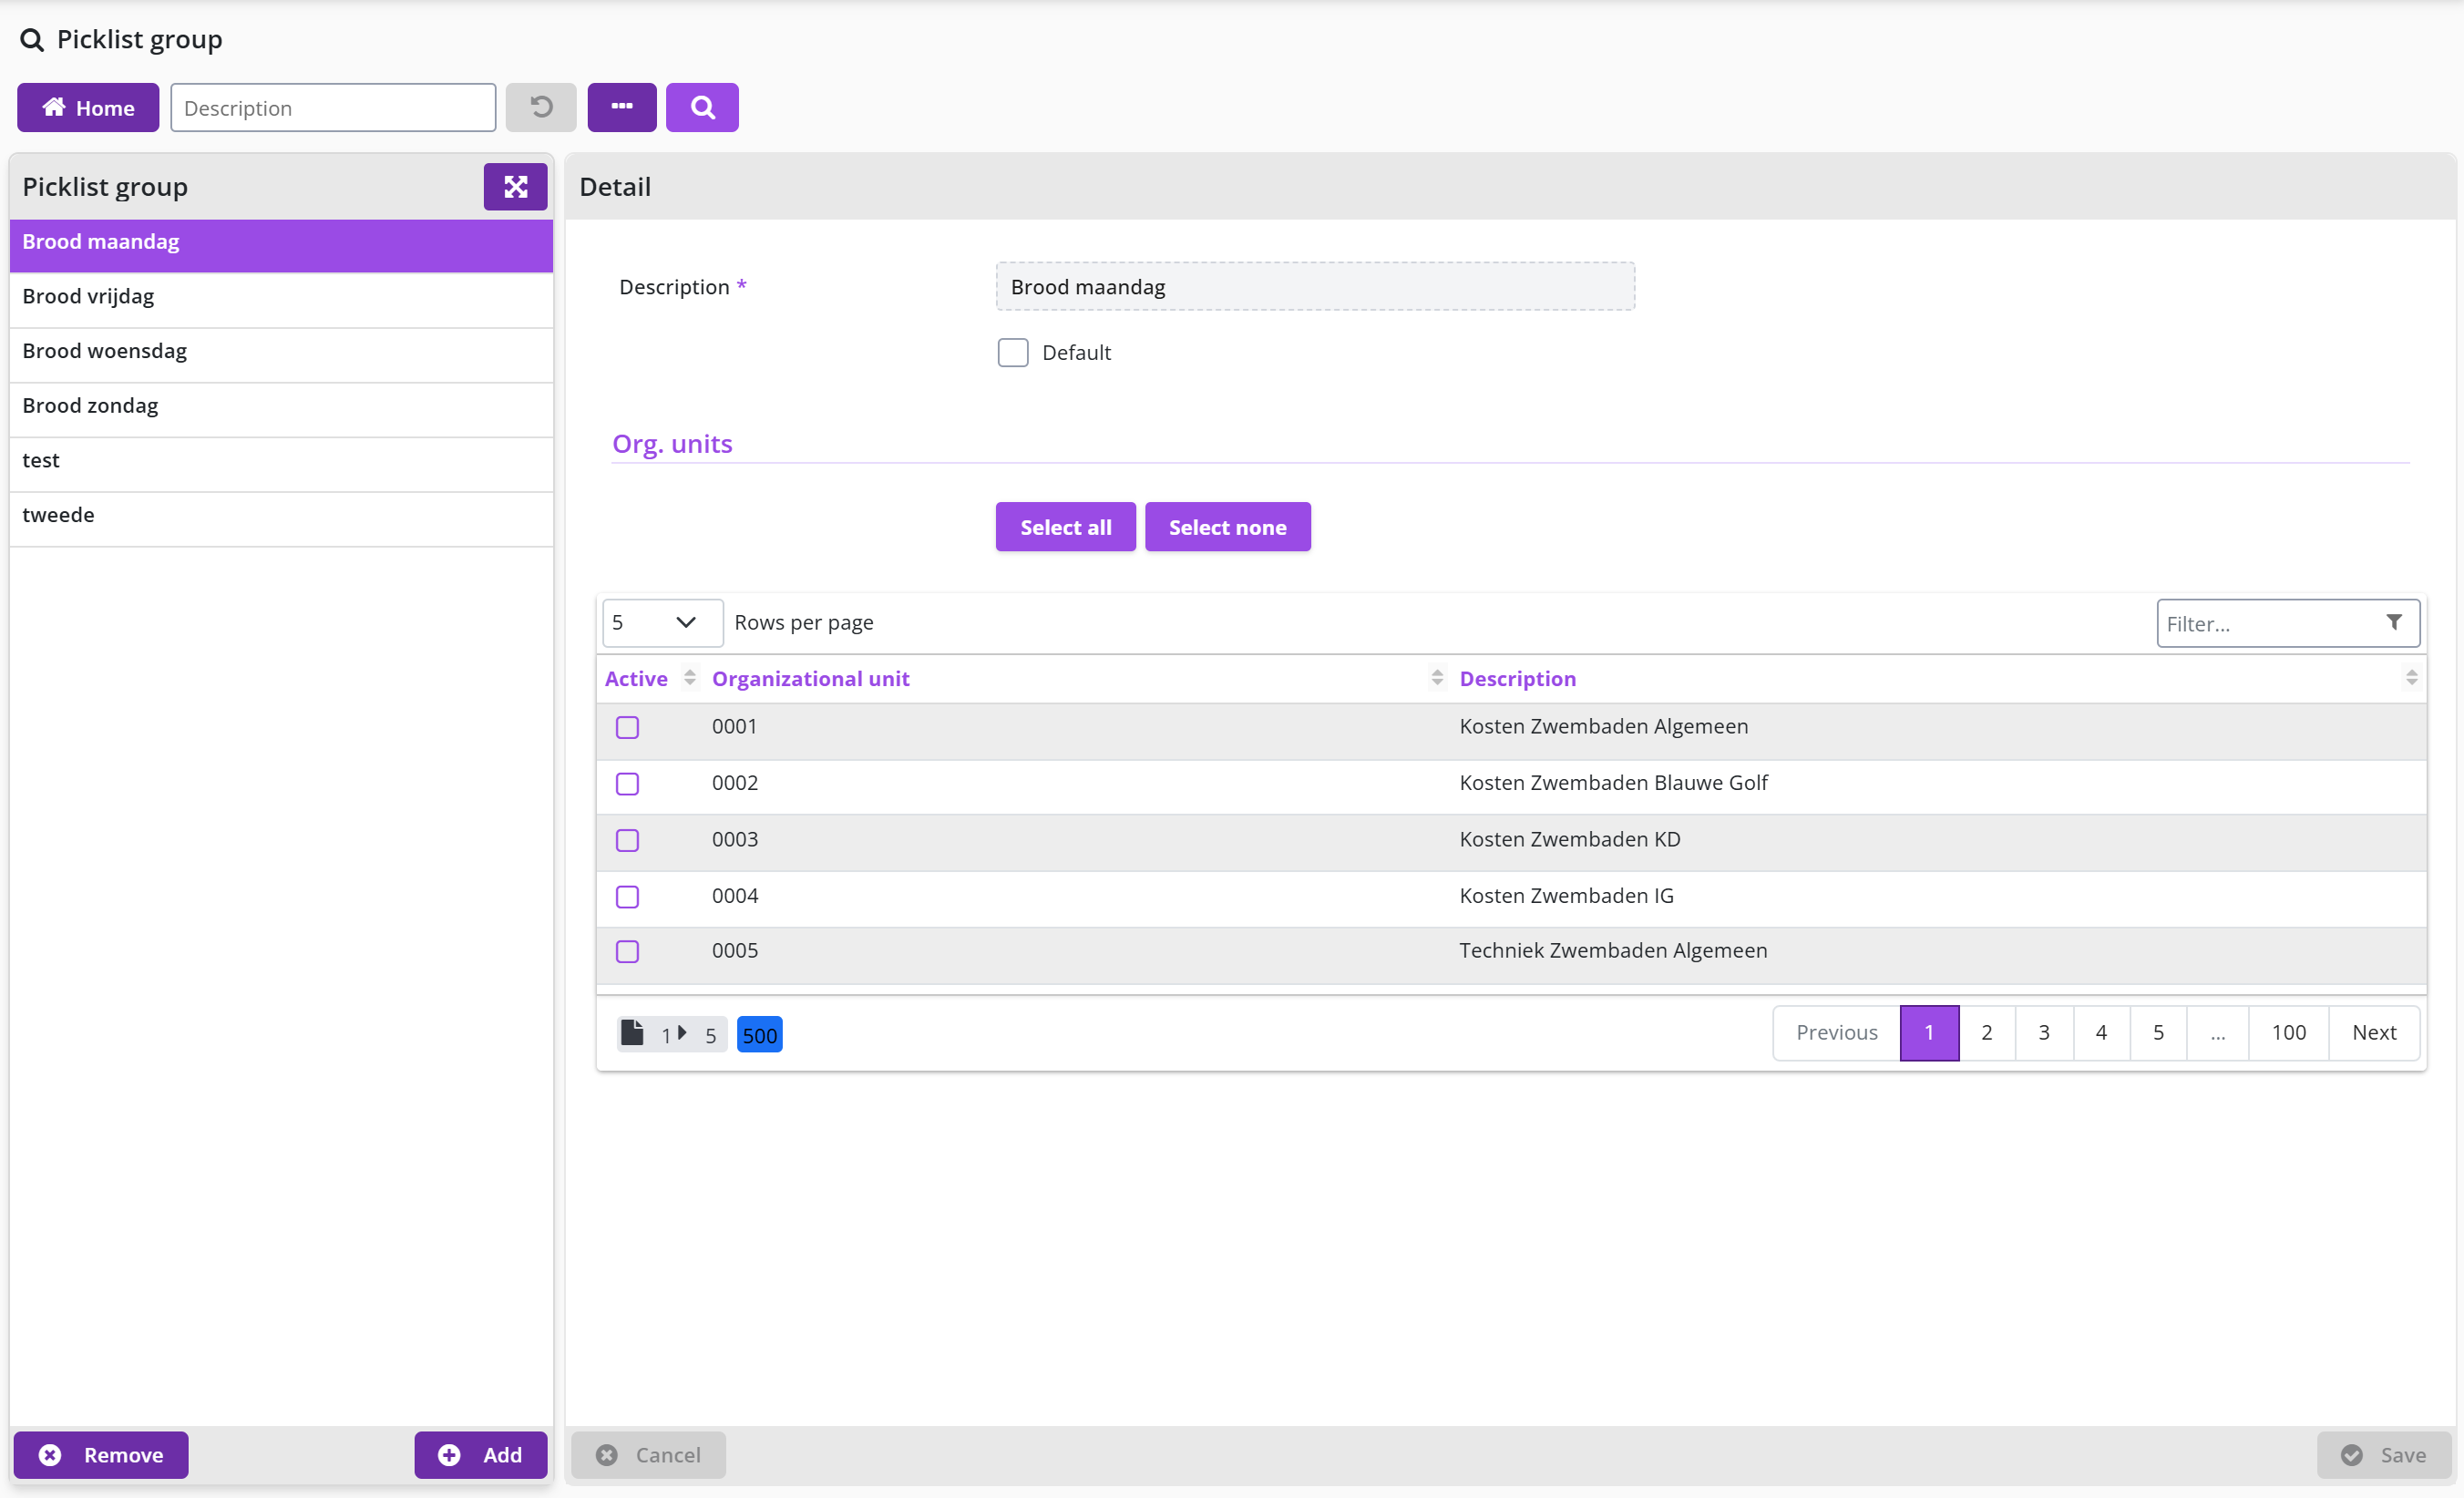
Task: Open the Rows per page dropdown
Action: point(662,622)
